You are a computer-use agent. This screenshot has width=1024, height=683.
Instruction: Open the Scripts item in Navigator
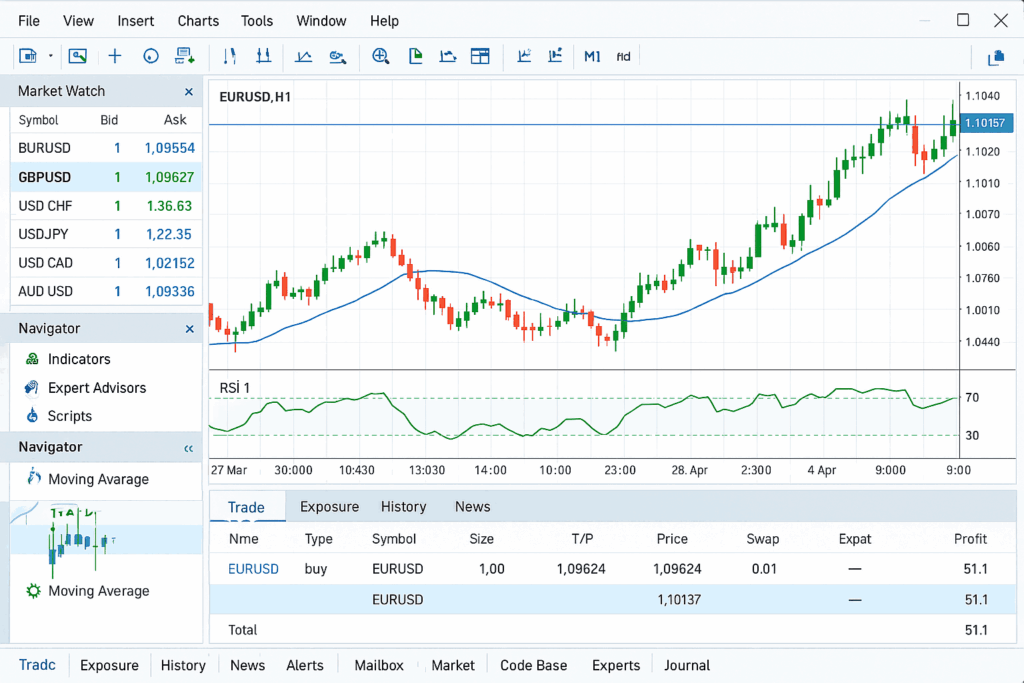point(69,416)
